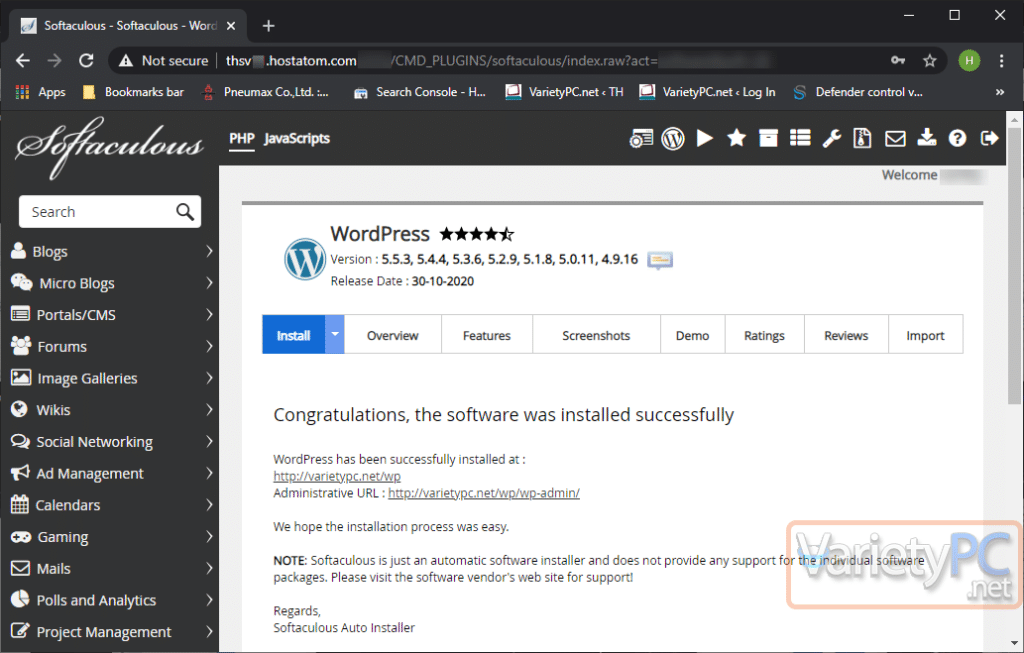Reload the page with the refresh icon
This screenshot has height=653, width=1024.
tap(86, 61)
